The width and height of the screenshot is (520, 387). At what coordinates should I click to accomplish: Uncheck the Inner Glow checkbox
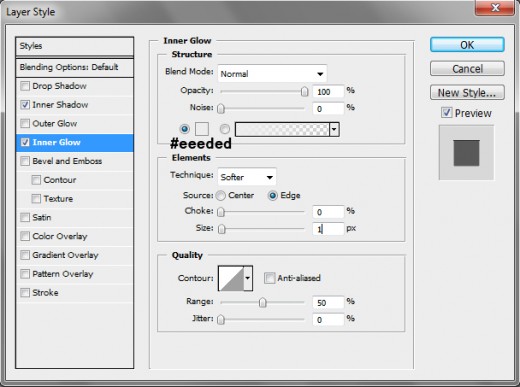[x=25, y=142]
